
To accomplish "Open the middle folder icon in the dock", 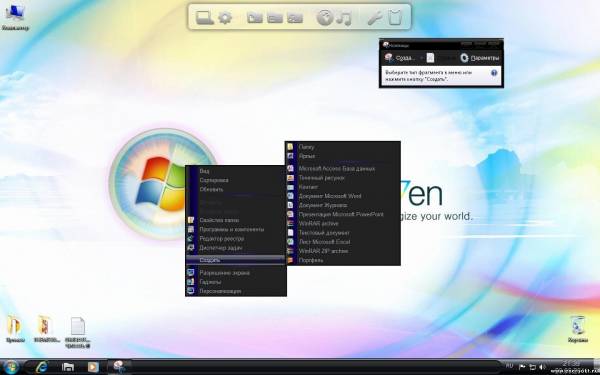I will pos(275,18).
